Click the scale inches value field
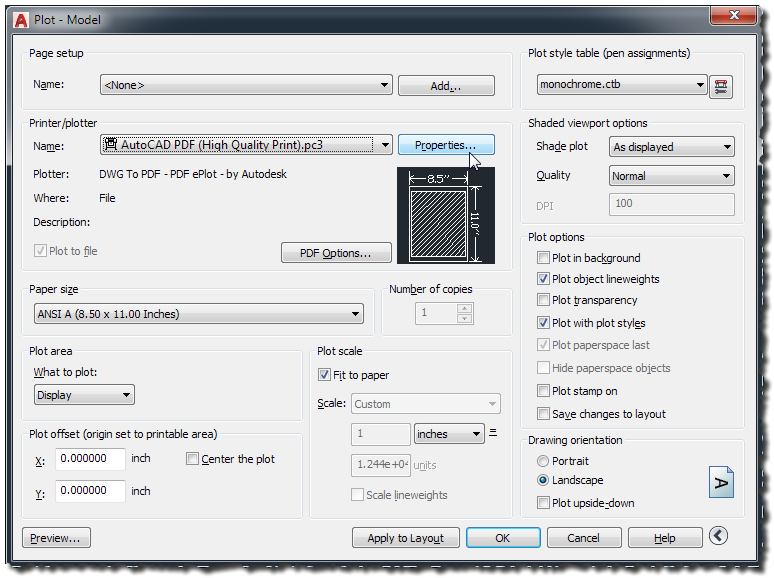Viewport: 774px width, 578px height. [x=381, y=434]
